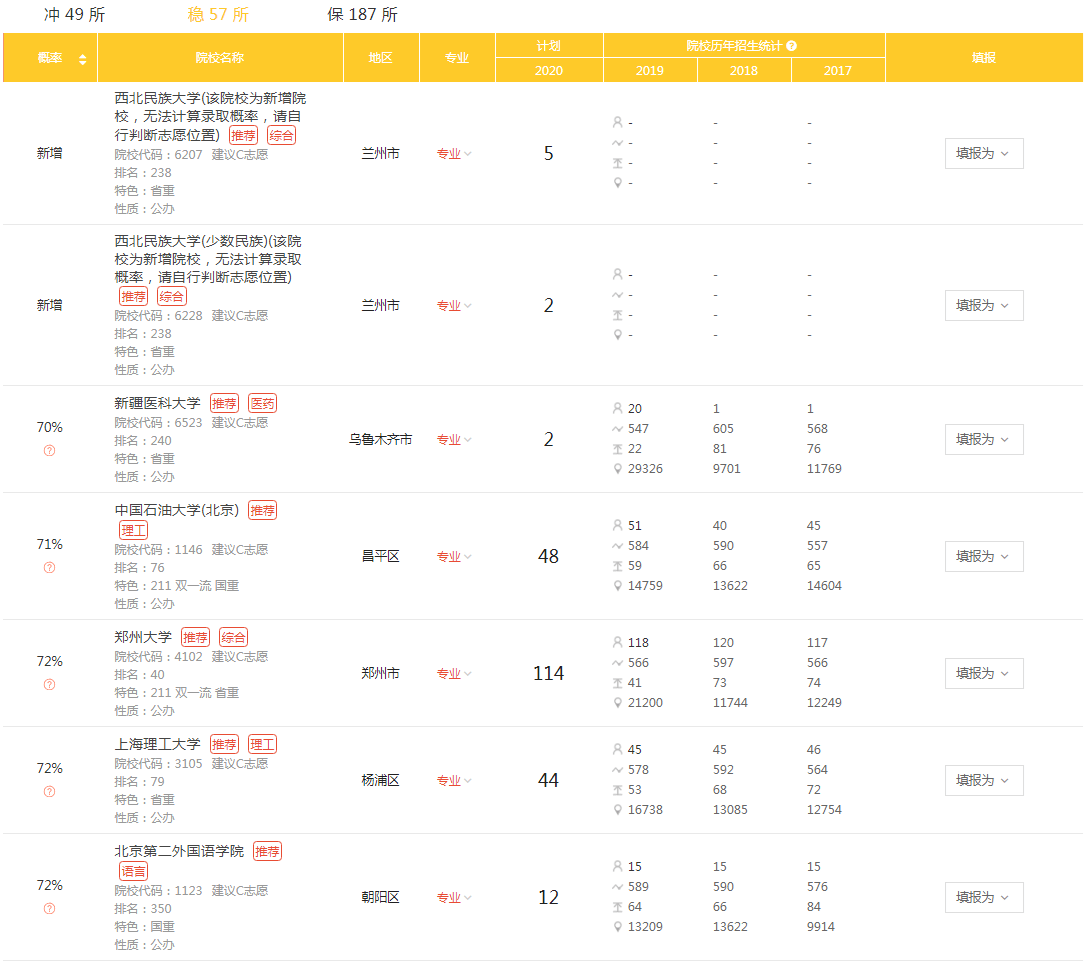Click the location pin icon in 新疆医科大学 stats
Viewport: 1086px width, 966px height.
click(617, 469)
